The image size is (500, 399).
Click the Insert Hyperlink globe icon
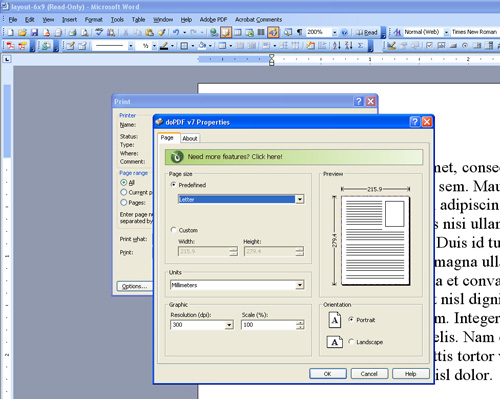[x=214, y=32]
